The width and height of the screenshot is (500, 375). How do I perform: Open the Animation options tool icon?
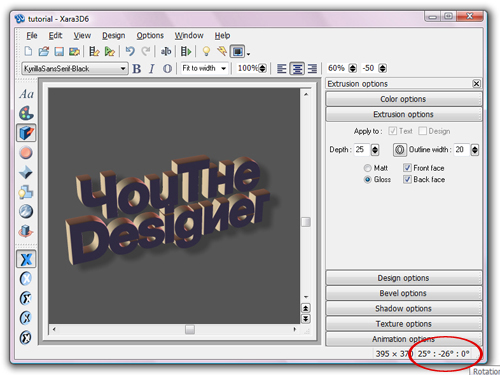click(26, 231)
